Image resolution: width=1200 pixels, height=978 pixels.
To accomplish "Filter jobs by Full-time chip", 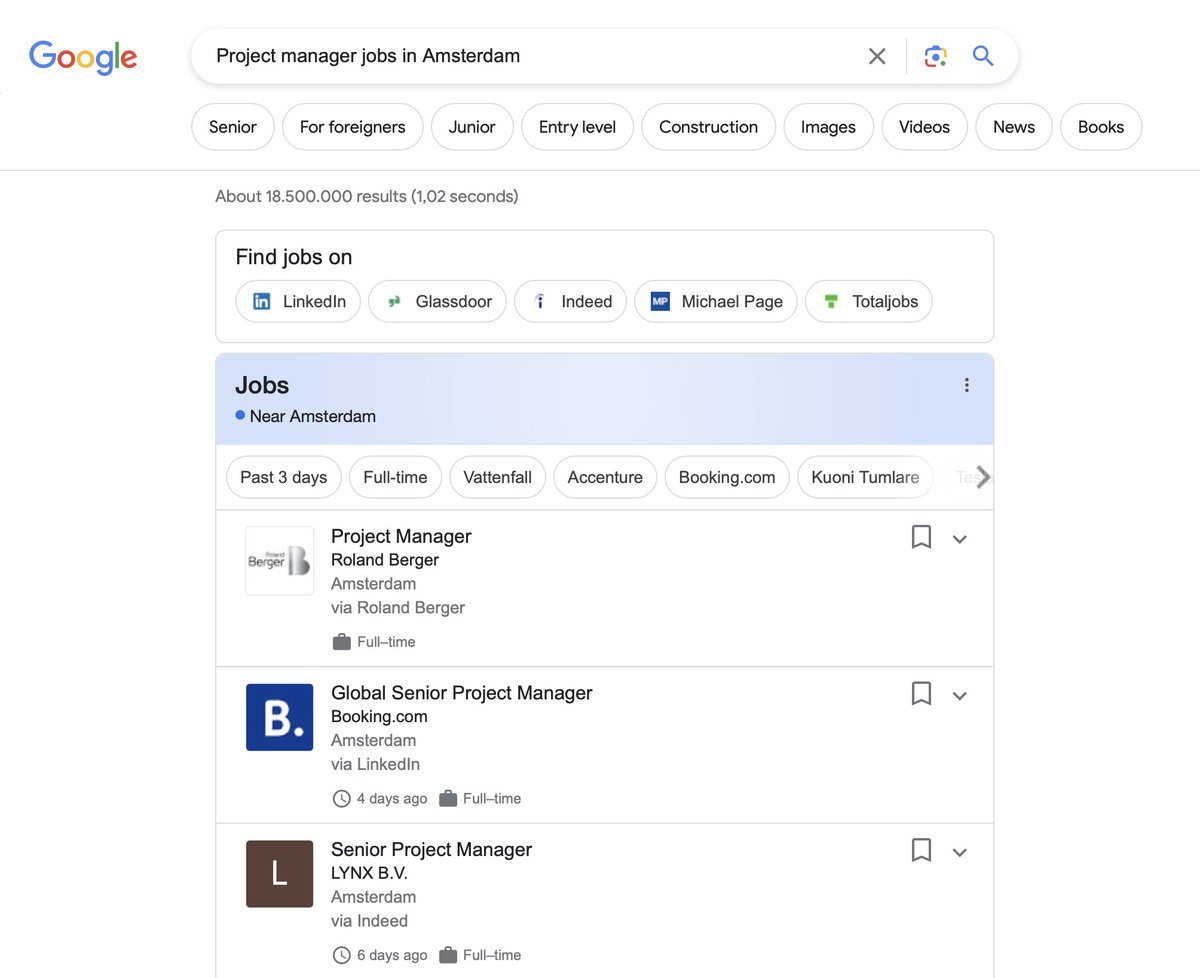I will (395, 477).
